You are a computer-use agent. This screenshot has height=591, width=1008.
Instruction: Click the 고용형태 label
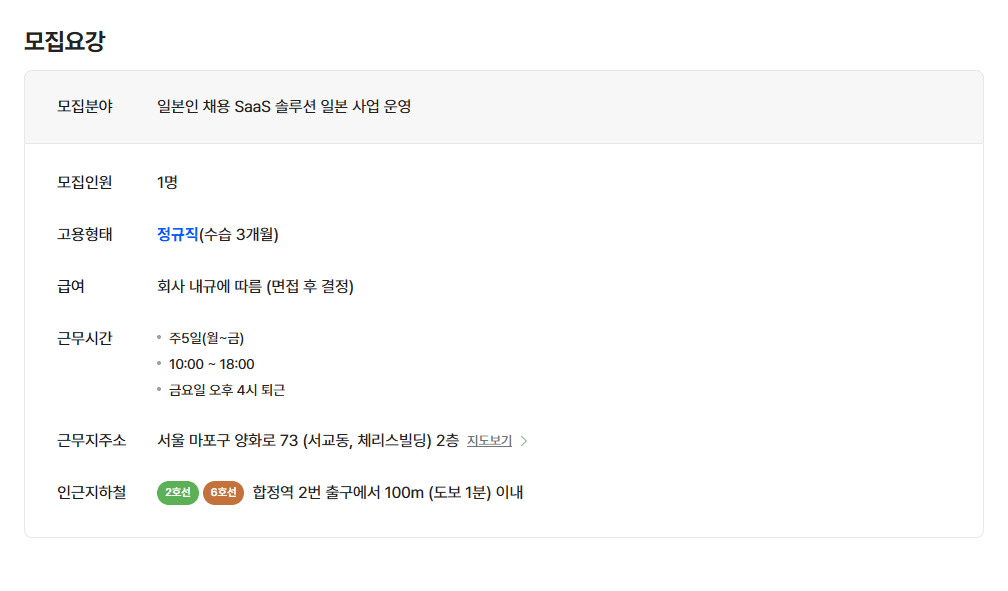(84, 234)
